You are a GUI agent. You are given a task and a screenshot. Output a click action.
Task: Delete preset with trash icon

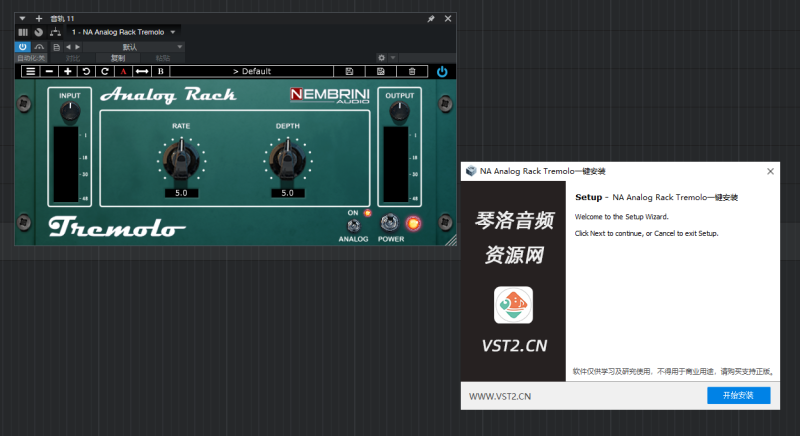pos(412,71)
